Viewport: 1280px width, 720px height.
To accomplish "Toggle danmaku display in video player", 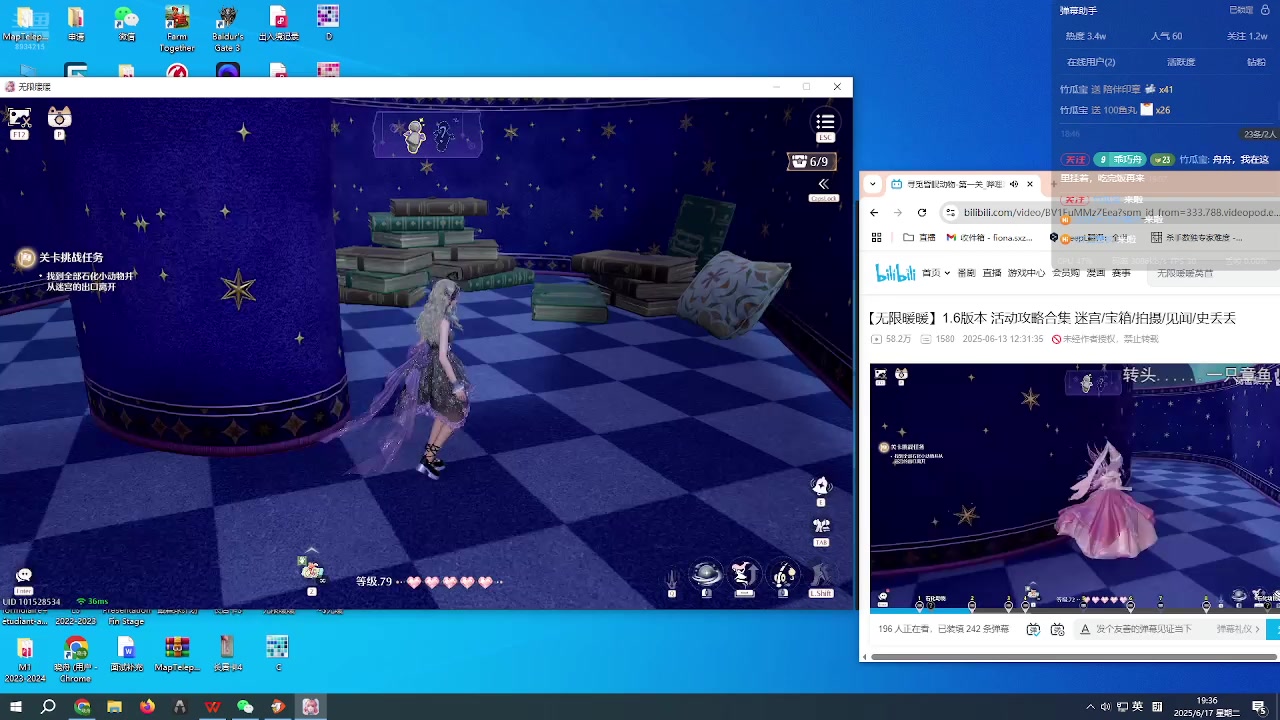I will click(1034, 629).
